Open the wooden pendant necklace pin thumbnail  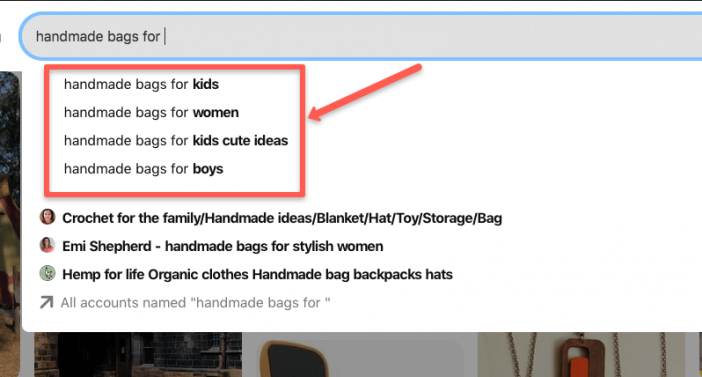point(581,355)
